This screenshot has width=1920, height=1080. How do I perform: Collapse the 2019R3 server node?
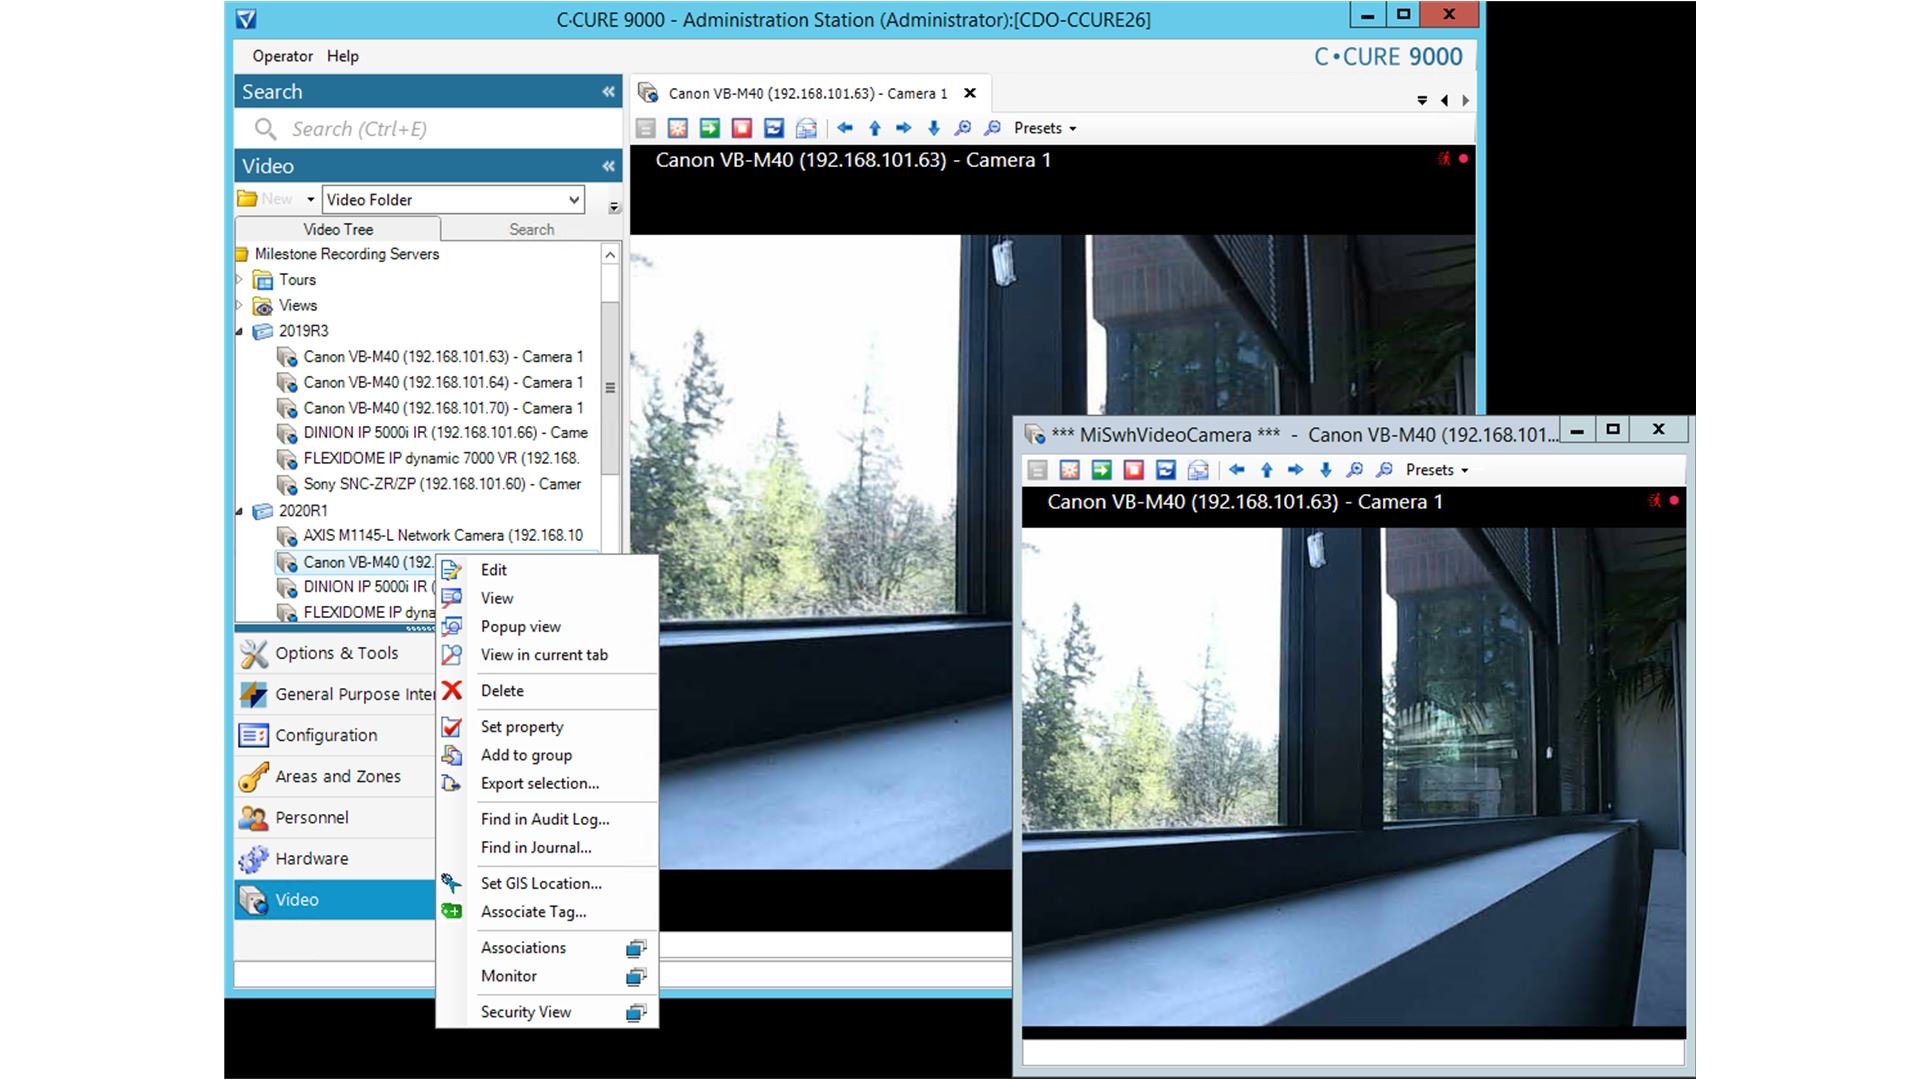point(240,331)
